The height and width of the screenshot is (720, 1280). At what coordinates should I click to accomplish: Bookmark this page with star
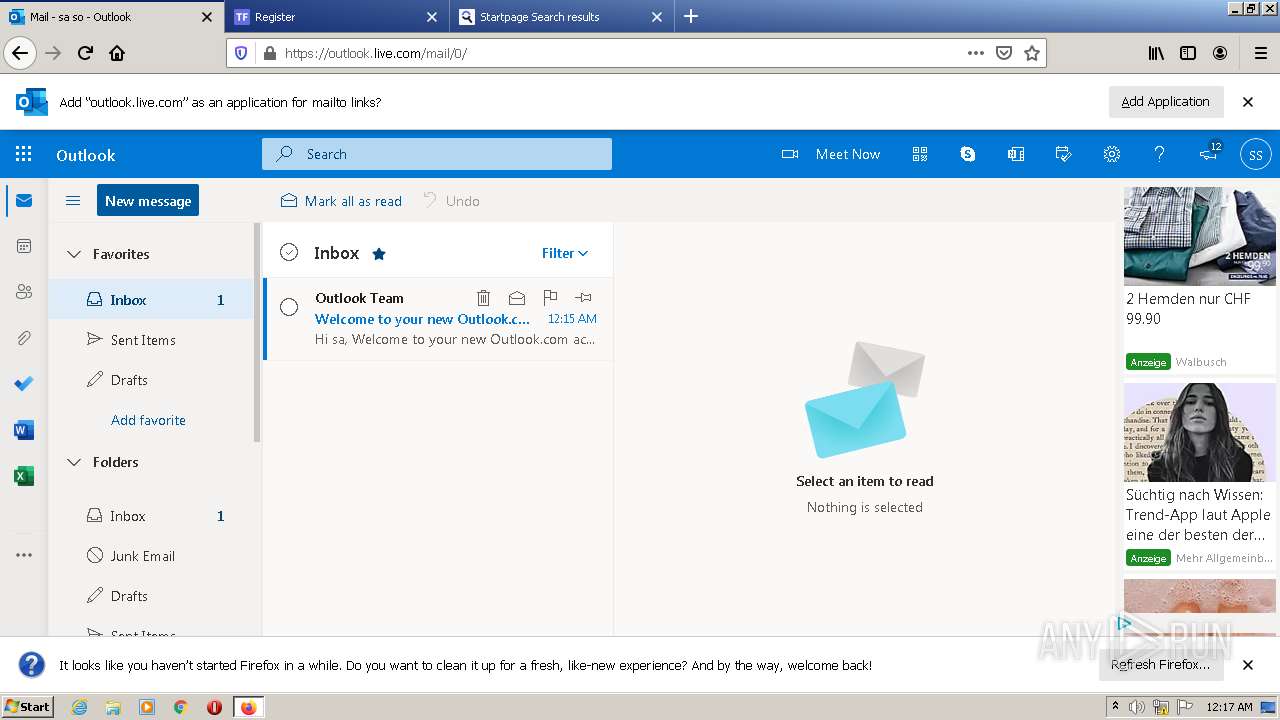1032,53
